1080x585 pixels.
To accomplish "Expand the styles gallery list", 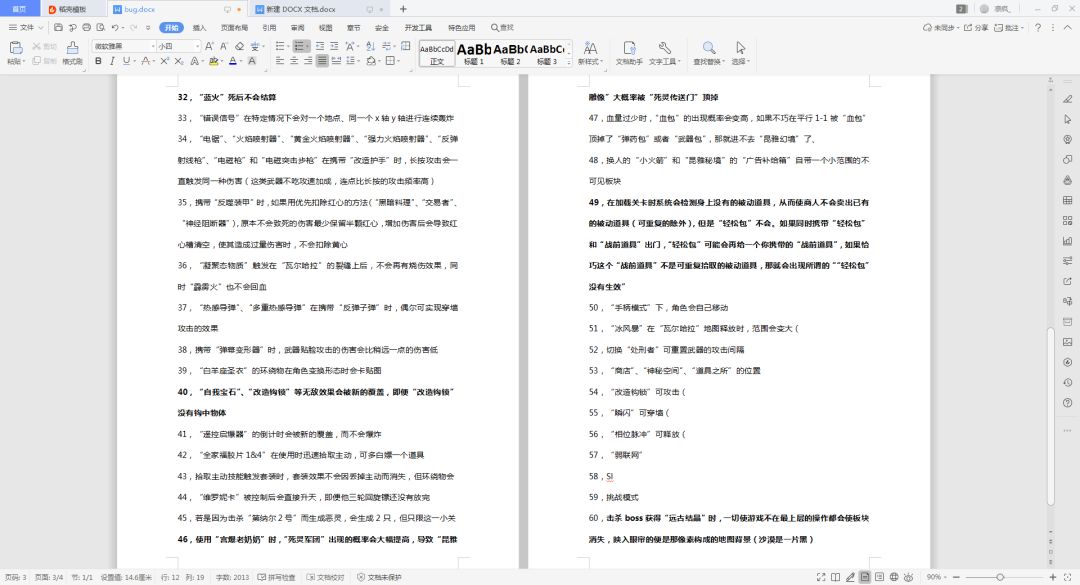I will (x=569, y=63).
